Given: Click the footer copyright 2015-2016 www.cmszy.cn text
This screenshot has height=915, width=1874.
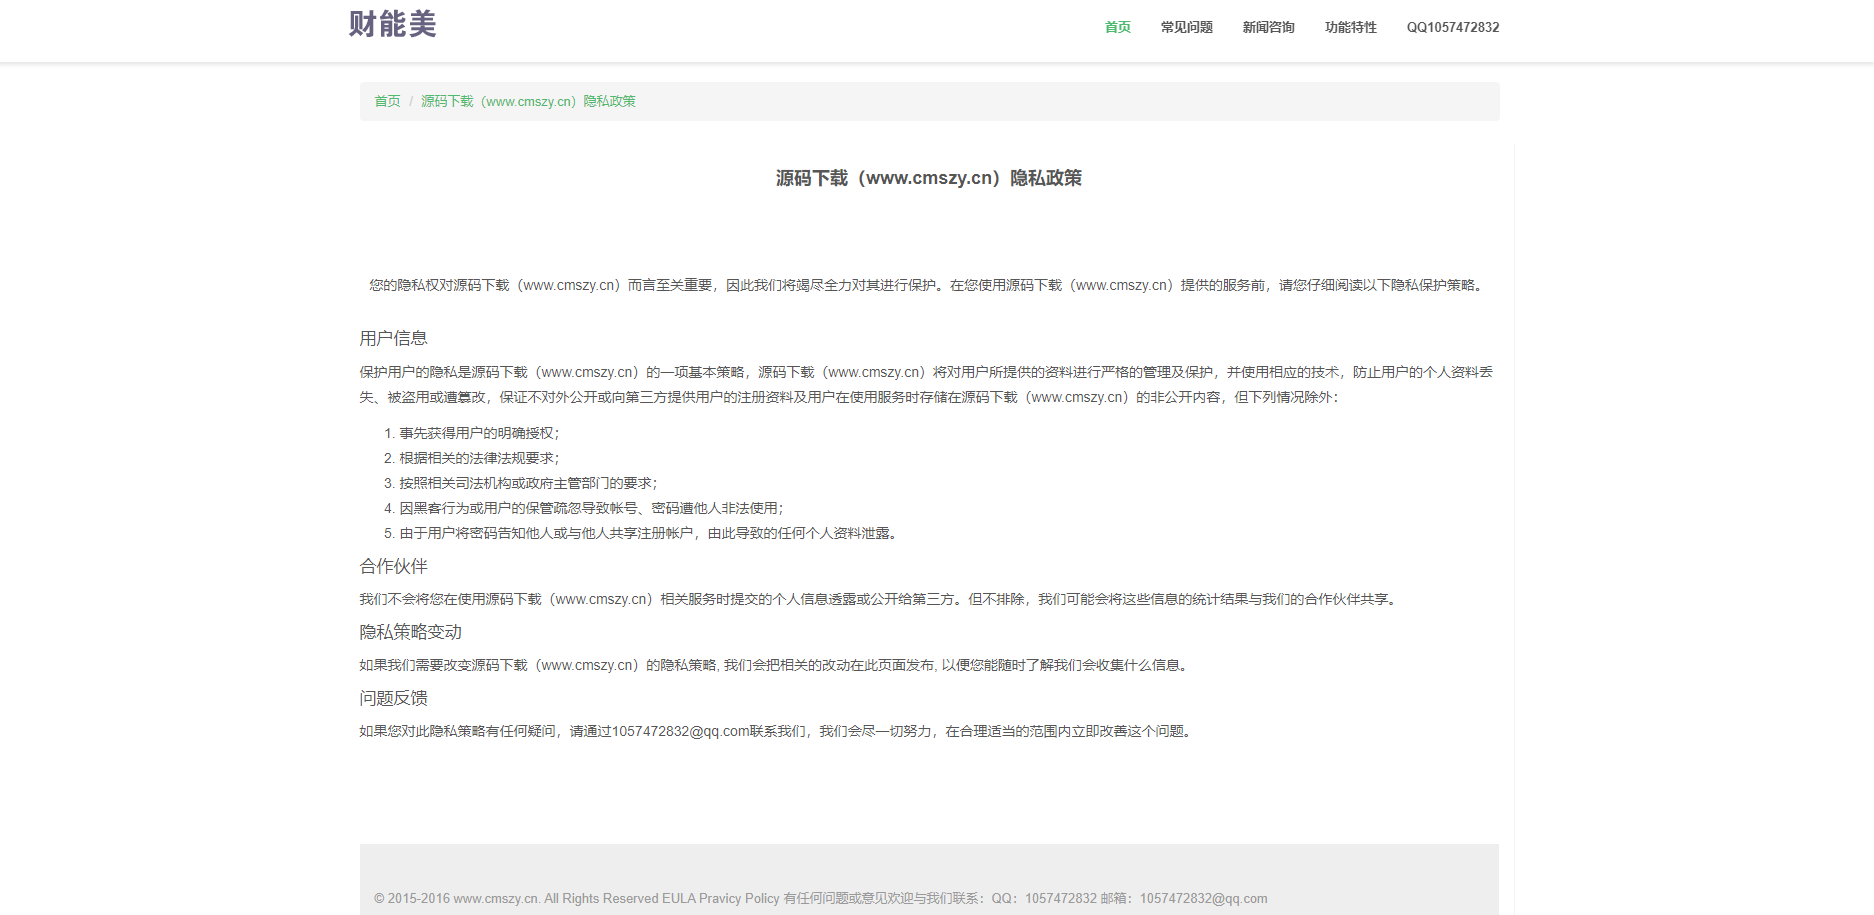Looking at the screenshot, I should [x=515, y=898].
